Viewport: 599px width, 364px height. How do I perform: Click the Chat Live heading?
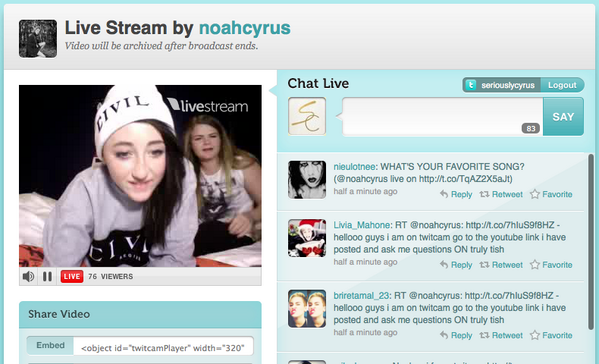[x=318, y=84]
